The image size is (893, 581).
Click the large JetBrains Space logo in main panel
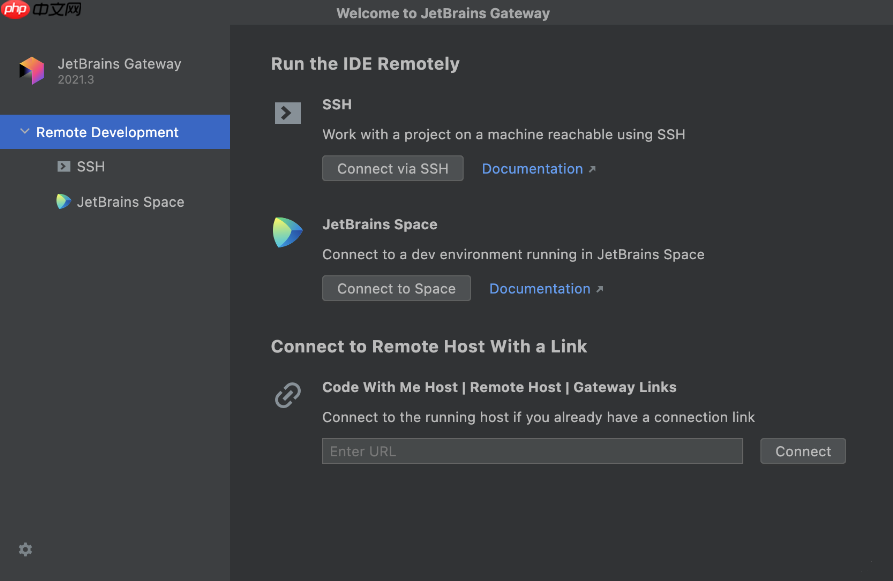(x=288, y=233)
